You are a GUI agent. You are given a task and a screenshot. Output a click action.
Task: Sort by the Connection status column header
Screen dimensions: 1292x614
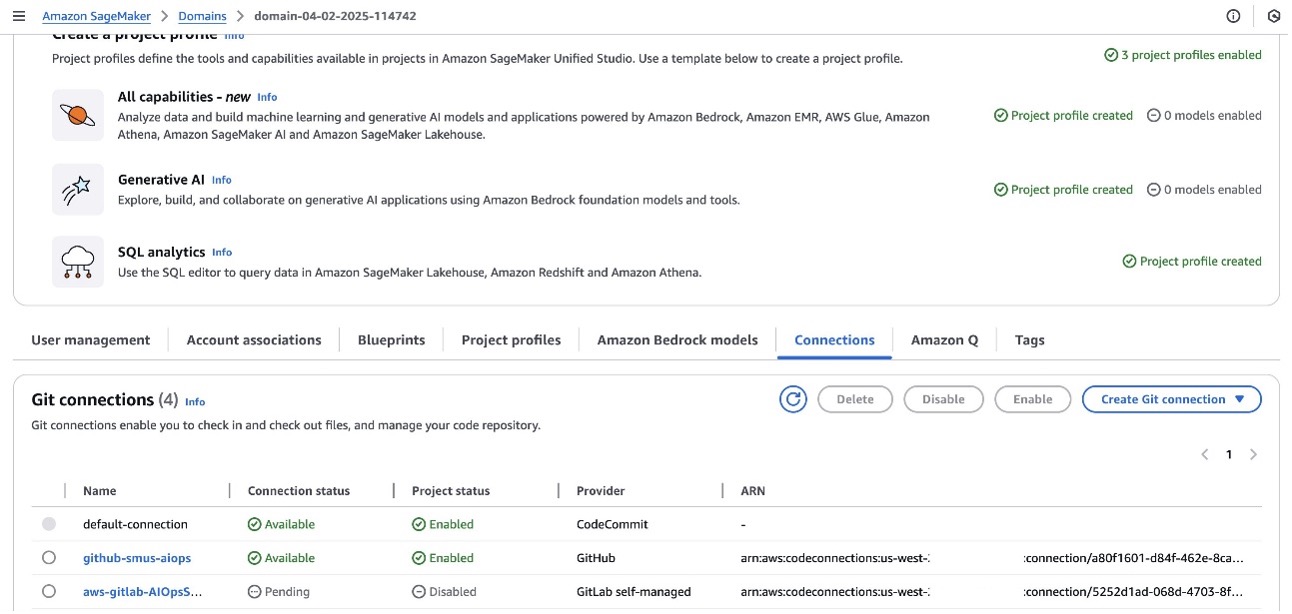coord(299,491)
